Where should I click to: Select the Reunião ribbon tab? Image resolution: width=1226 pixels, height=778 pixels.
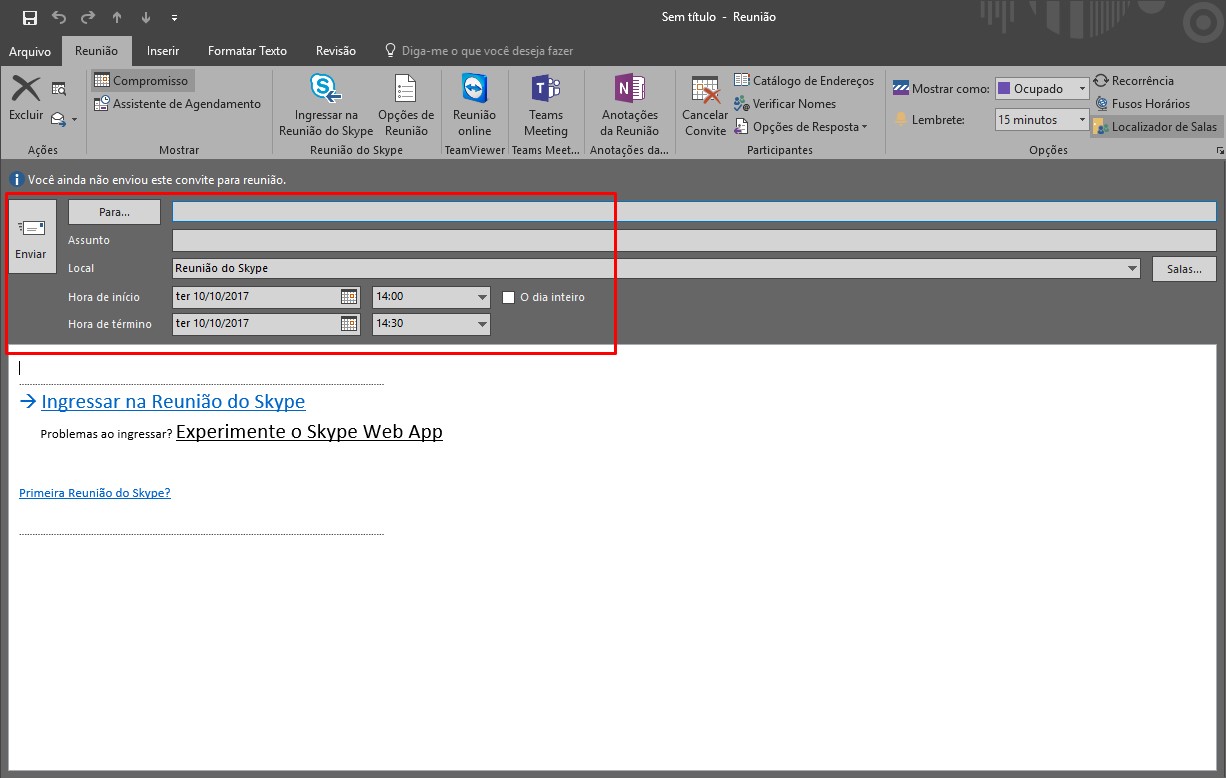97,51
